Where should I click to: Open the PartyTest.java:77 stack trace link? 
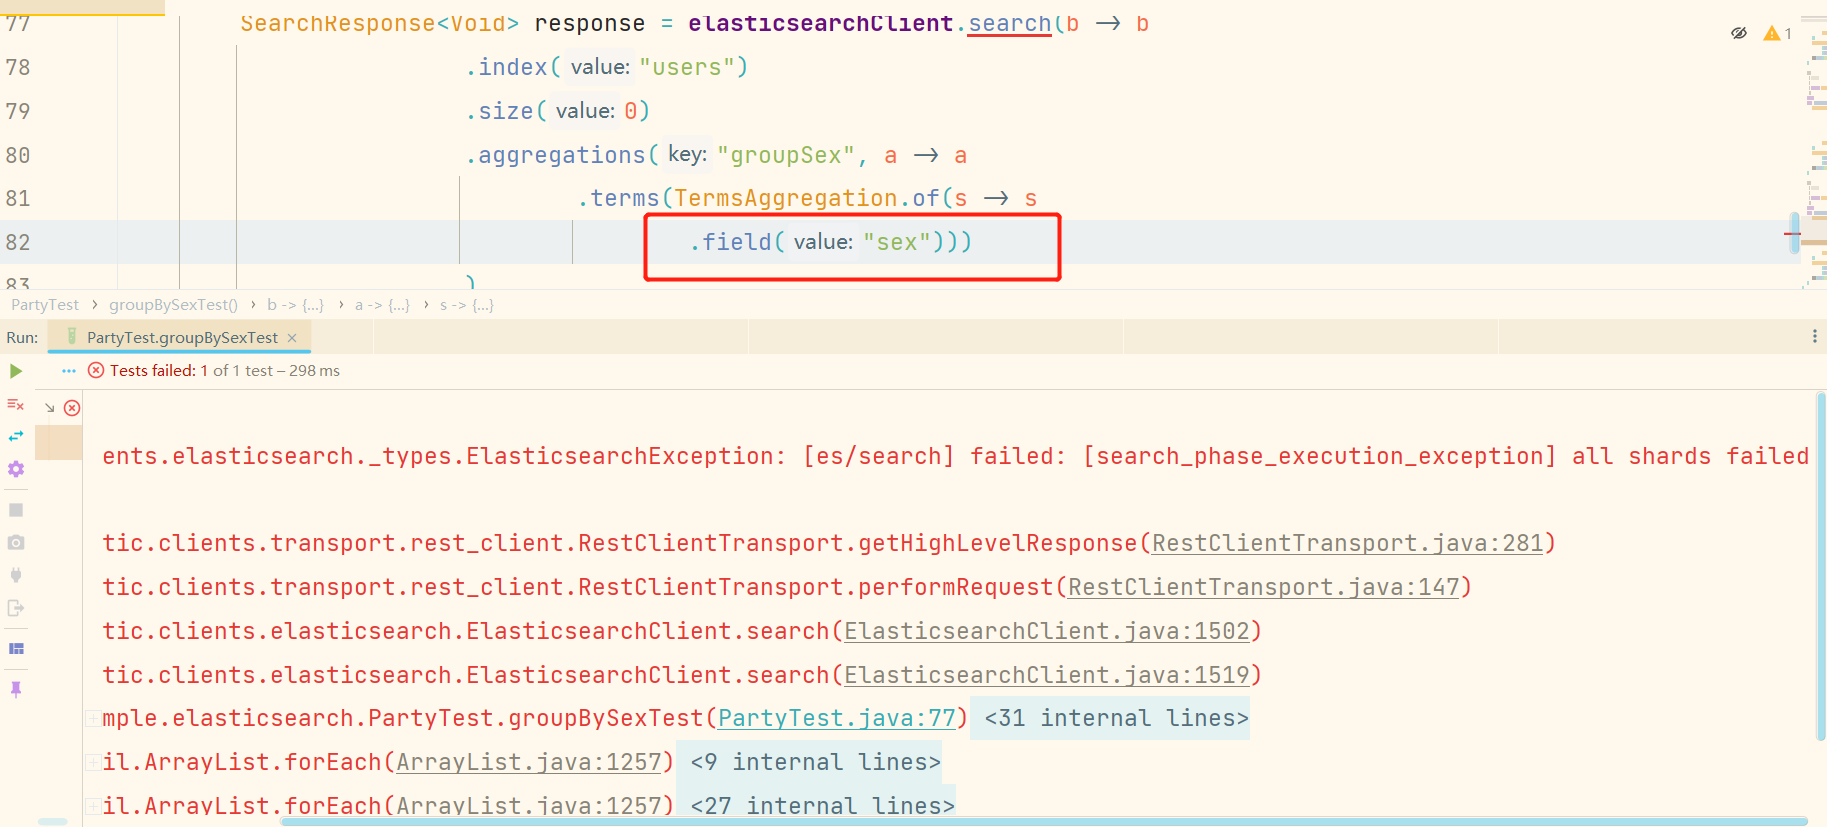836,718
